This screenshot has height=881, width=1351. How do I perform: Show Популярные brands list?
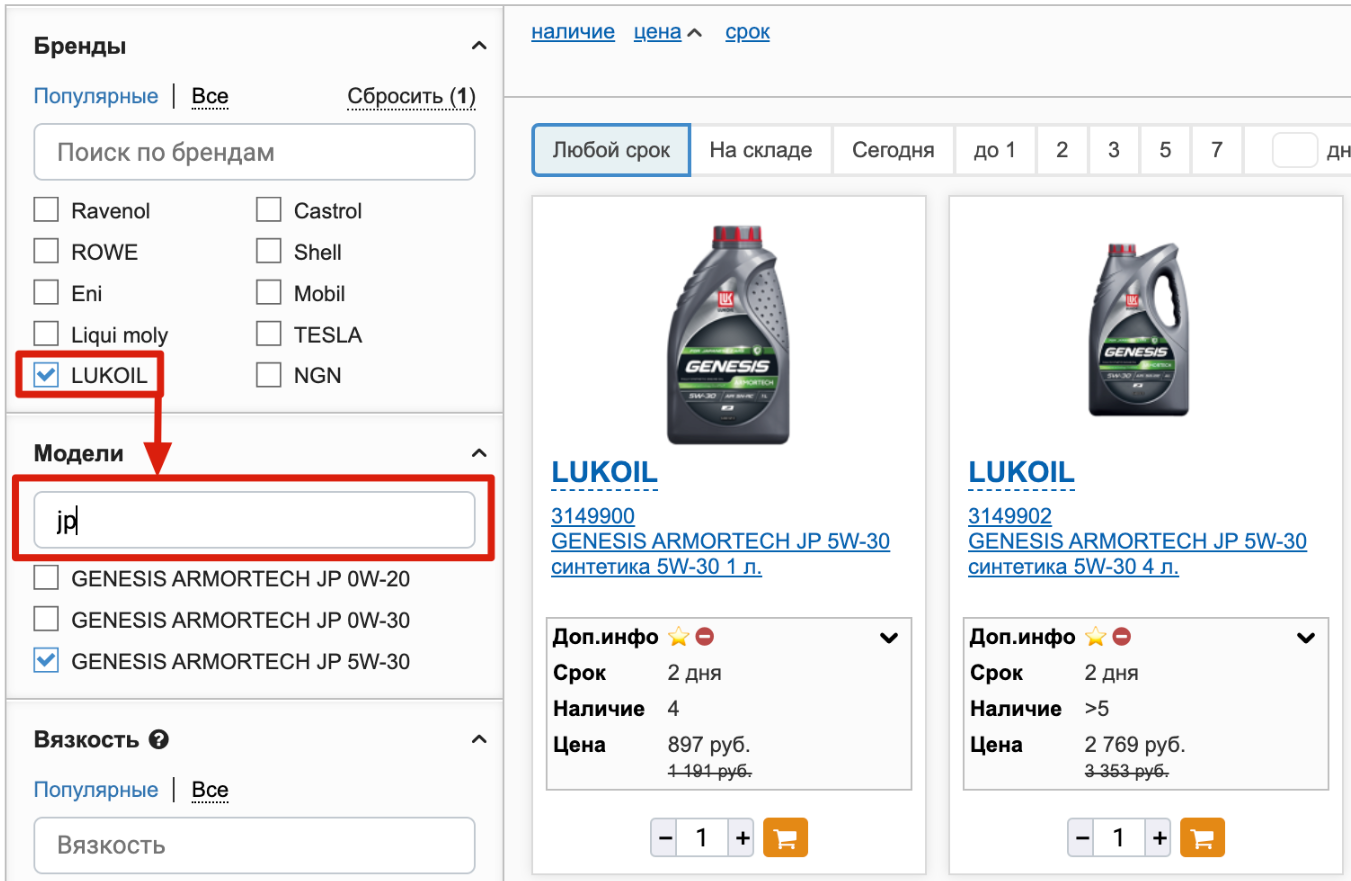(96, 96)
